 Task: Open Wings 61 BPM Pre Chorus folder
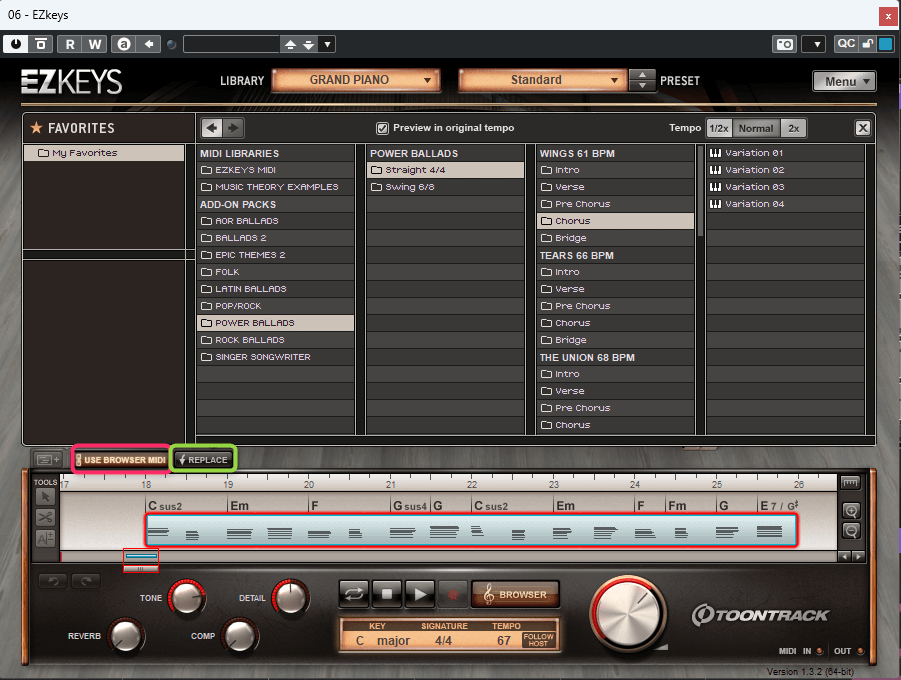tap(615, 204)
